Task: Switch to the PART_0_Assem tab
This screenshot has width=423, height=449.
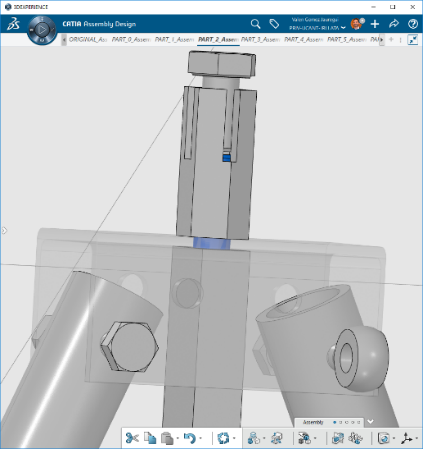Action: pyautogui.click(x=131, y=39)
